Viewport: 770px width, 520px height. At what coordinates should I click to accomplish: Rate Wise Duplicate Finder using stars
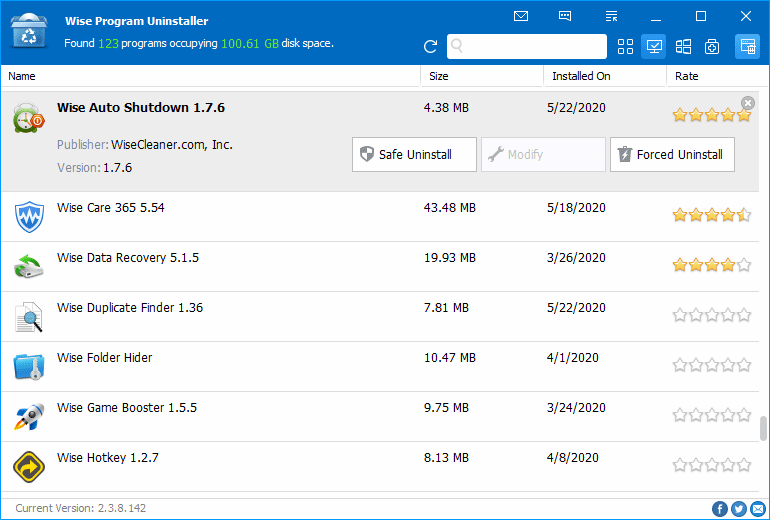pyautogui.click(x=712, y=315)
